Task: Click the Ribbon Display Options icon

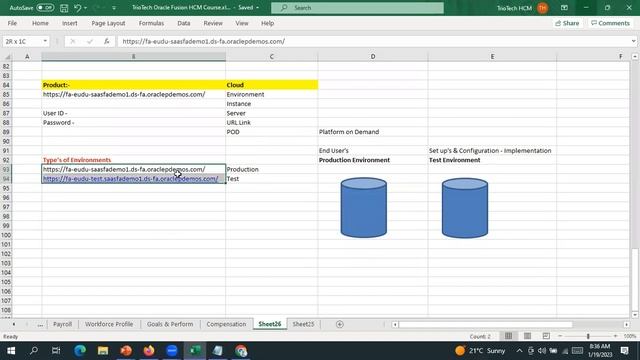Action: [564, 8]
